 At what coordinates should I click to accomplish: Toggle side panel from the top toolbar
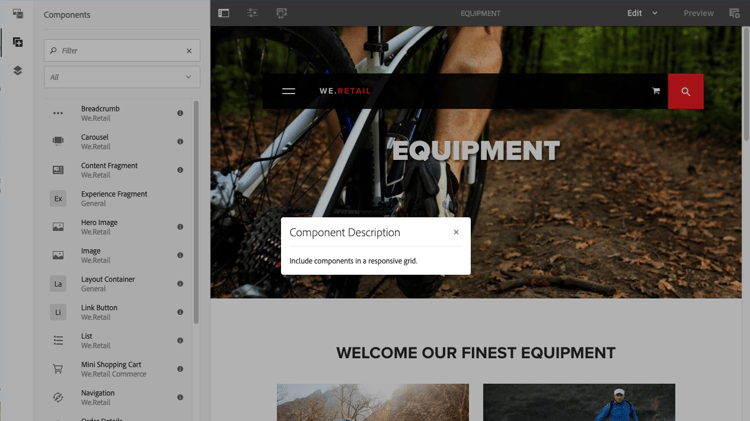pos(223,13)
